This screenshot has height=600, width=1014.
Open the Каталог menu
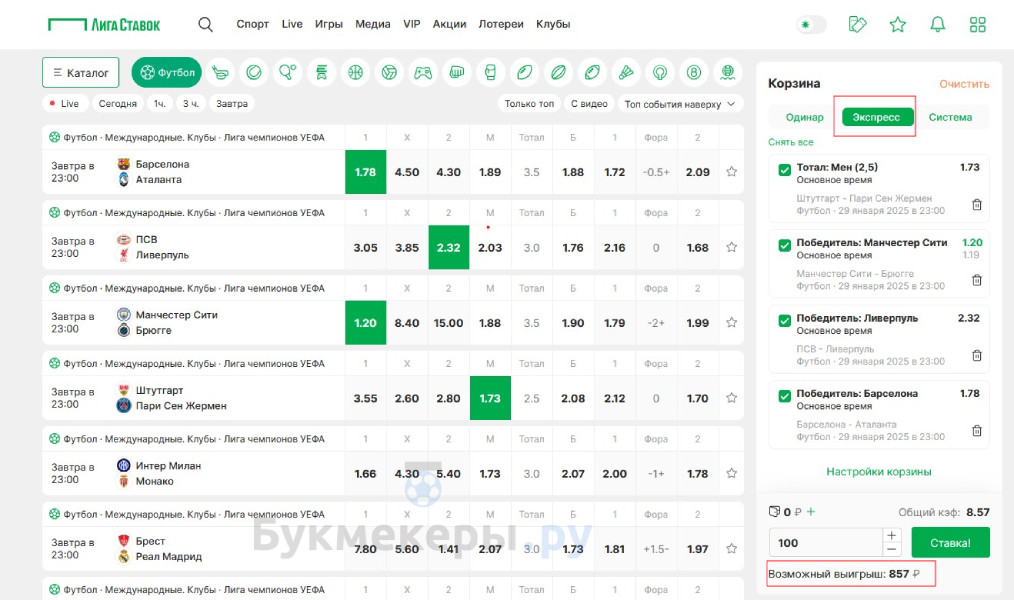tap(81, 72)
